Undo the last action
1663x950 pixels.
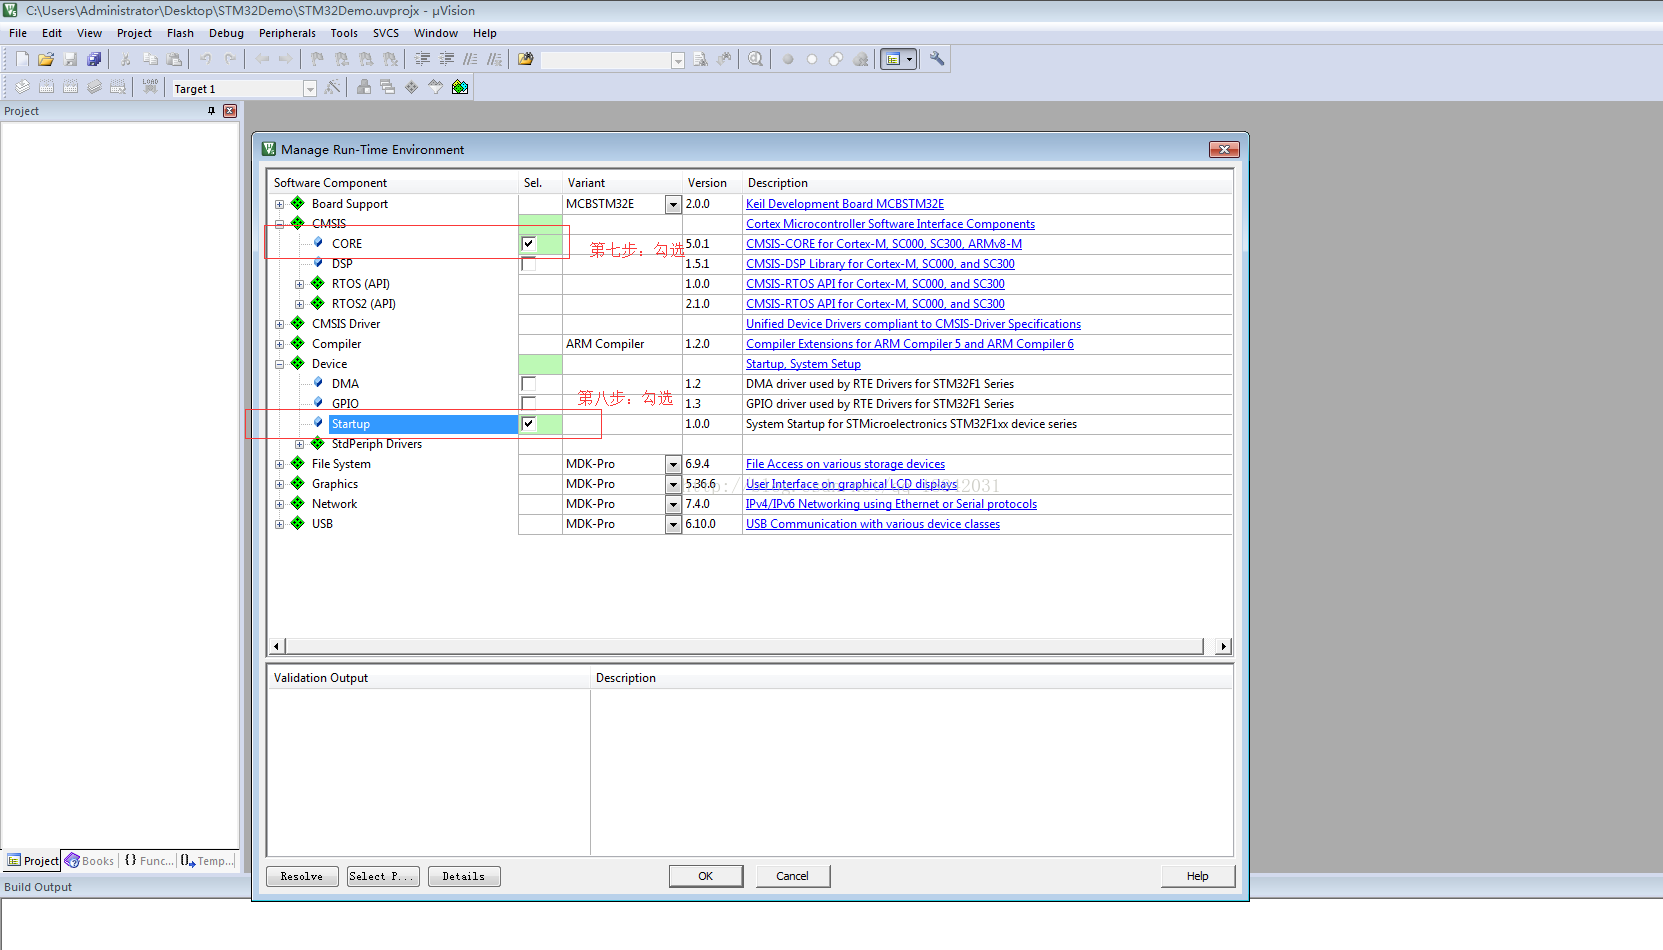click(x=205, y=59)
